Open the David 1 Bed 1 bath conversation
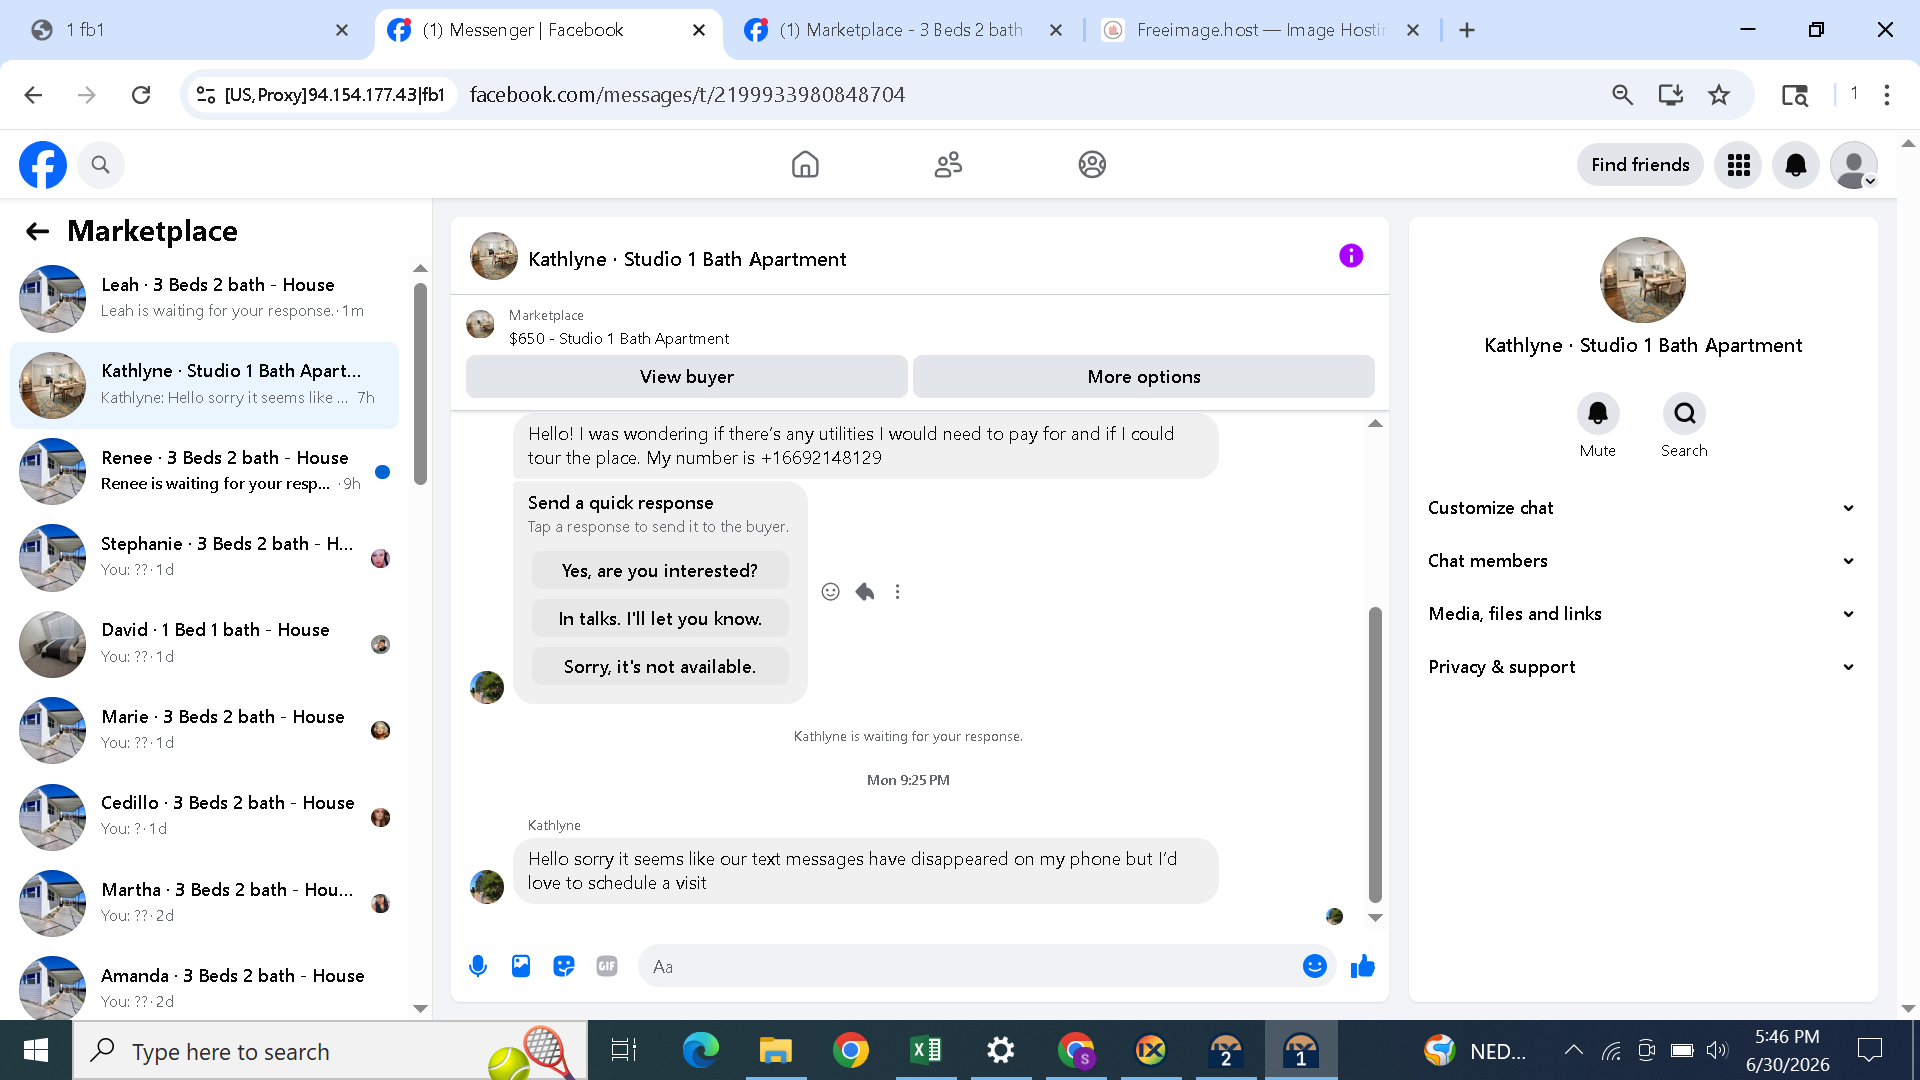Screen dimensions: 1920x1080 coord(204,644)
